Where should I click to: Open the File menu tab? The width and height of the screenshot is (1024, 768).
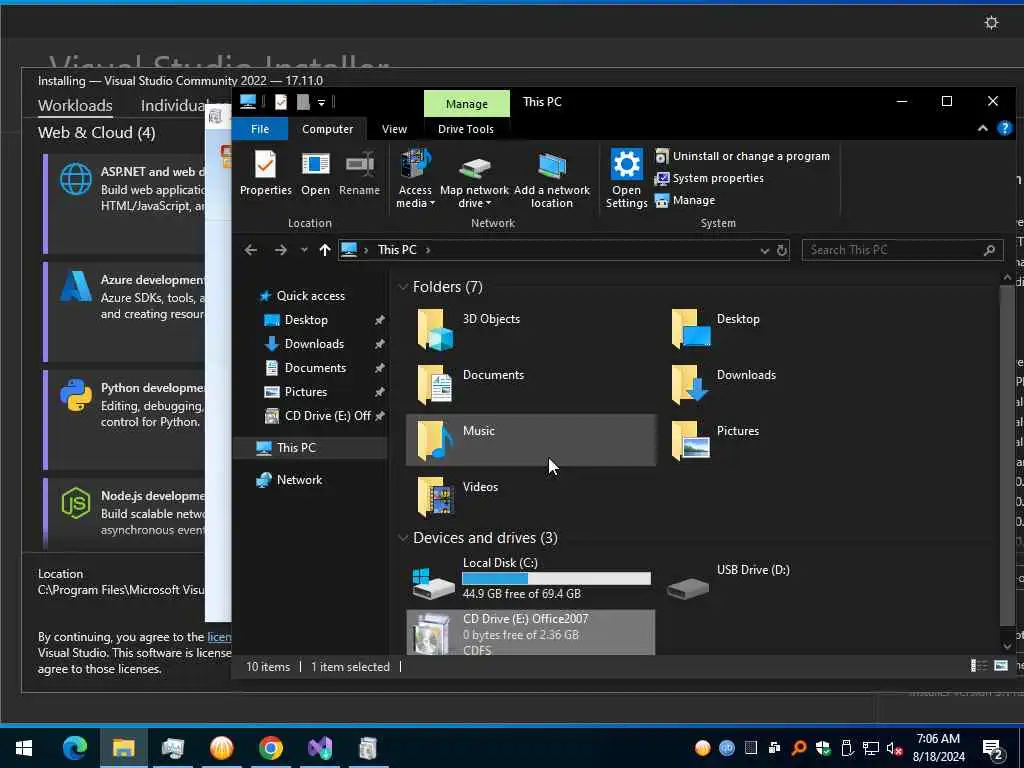click(x=260, y=129)
